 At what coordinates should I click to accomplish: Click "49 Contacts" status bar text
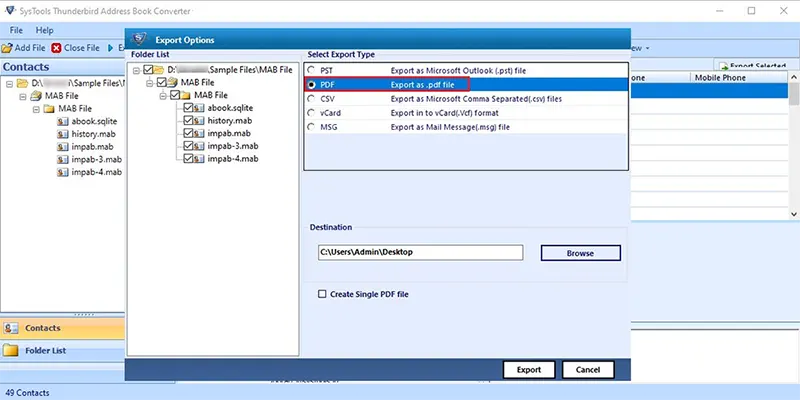[27, 393]
